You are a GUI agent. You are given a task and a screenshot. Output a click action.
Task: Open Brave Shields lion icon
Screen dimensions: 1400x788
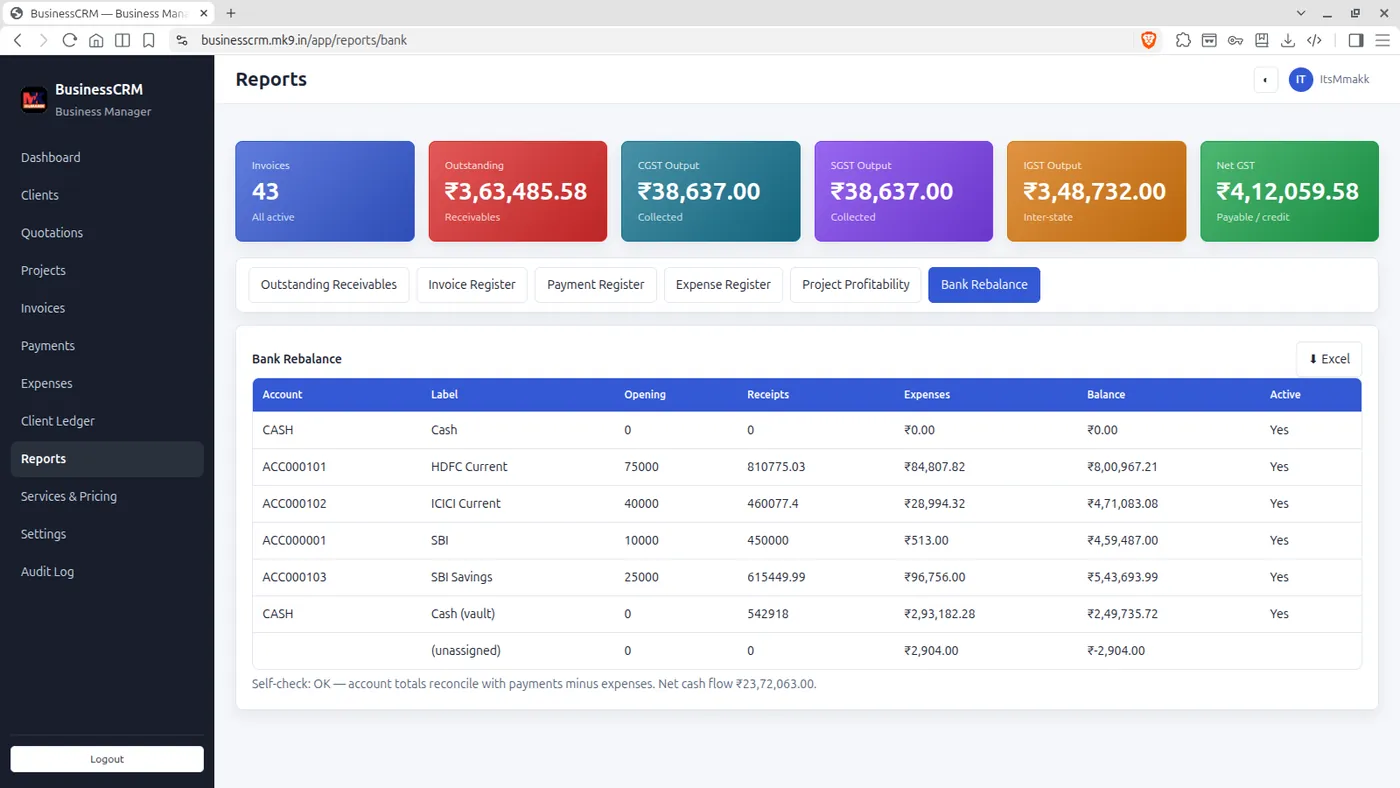(x=1149, y=40)
